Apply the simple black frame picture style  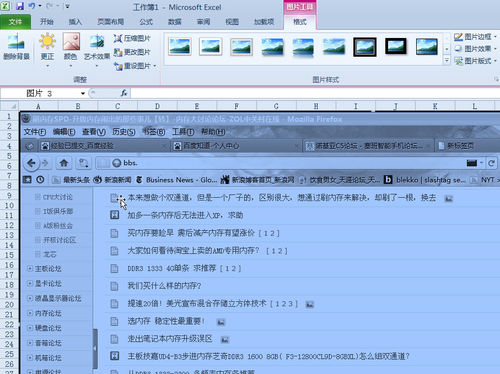pos(427,46)
